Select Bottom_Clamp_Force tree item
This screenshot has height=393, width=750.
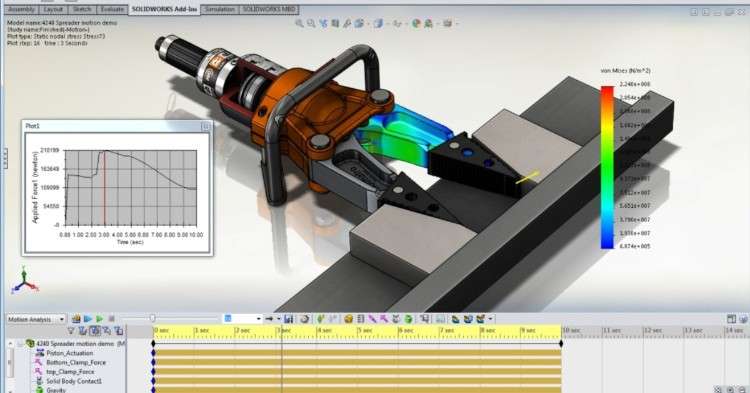[76, 362]
